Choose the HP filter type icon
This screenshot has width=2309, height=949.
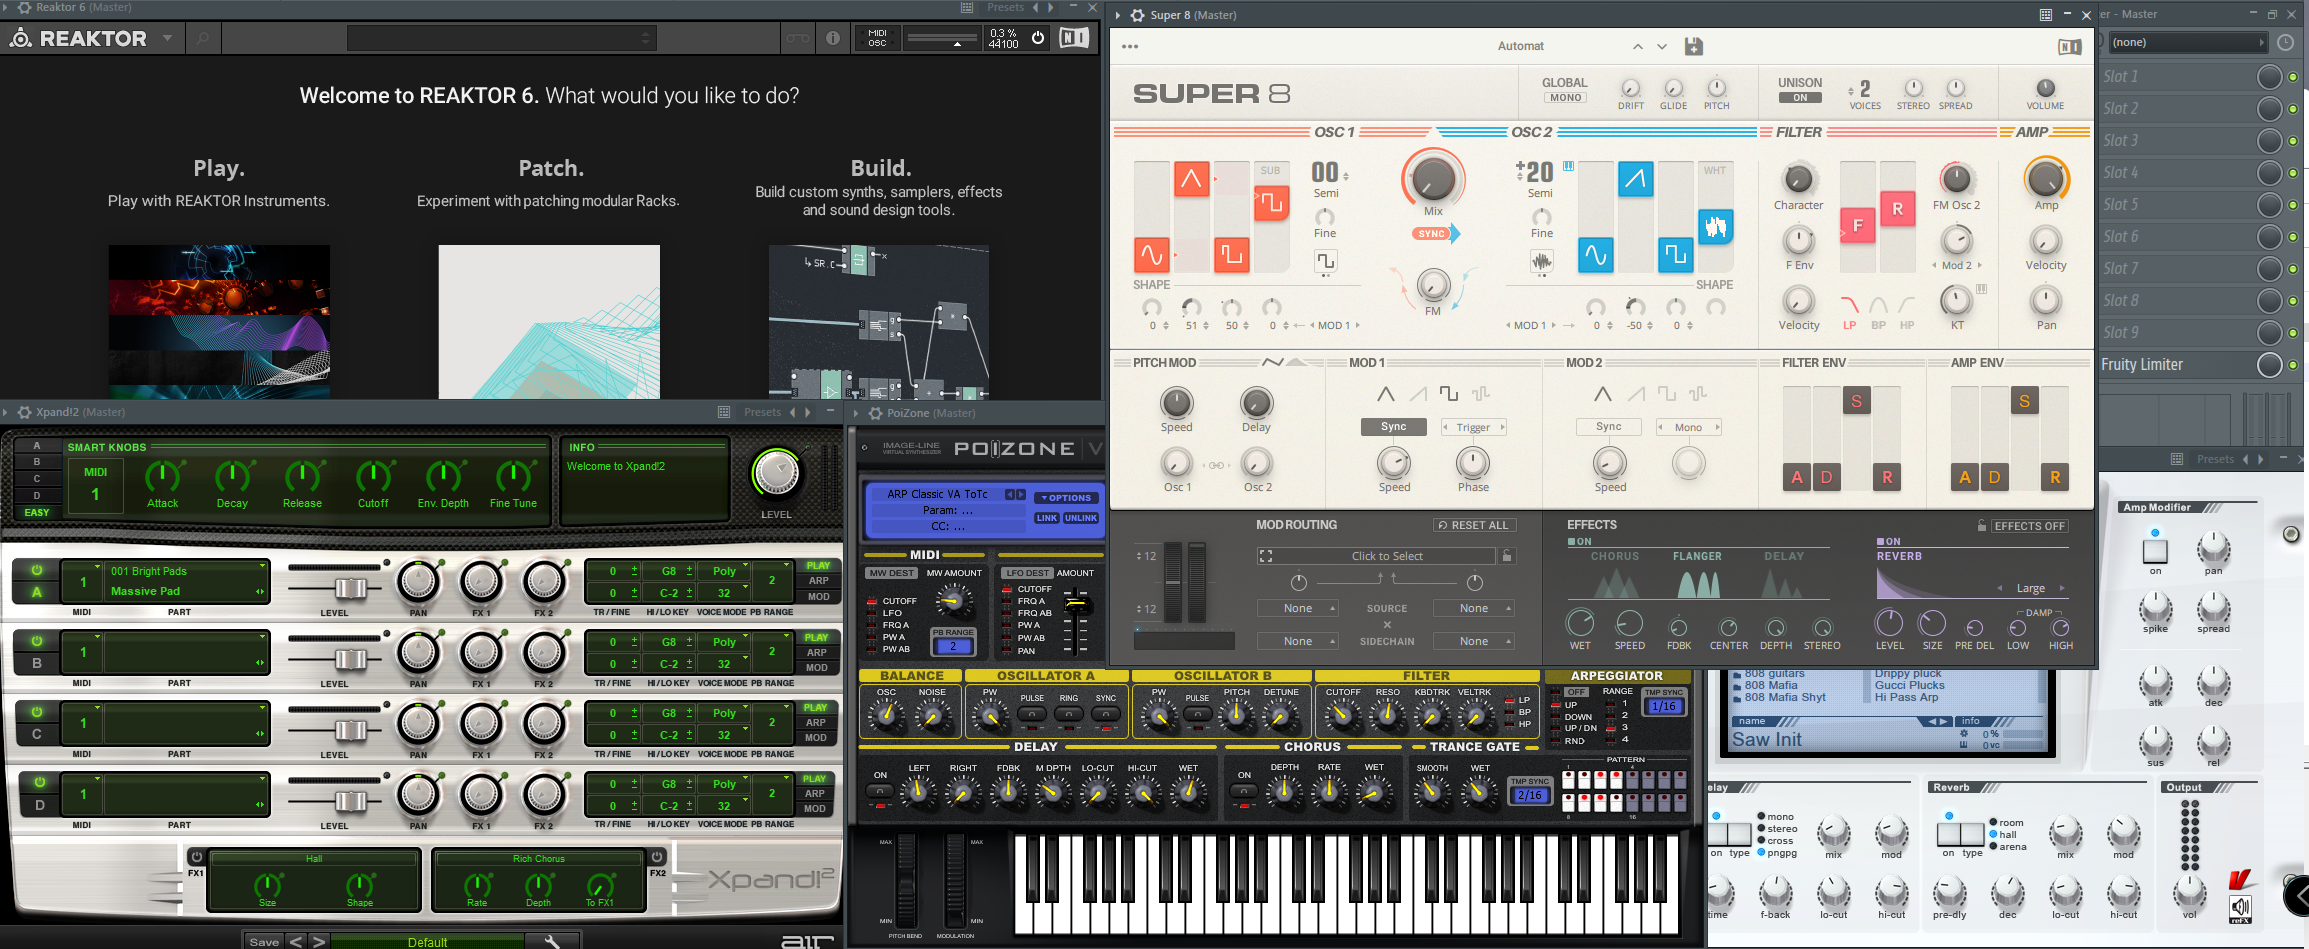(x=1907, y=305)
